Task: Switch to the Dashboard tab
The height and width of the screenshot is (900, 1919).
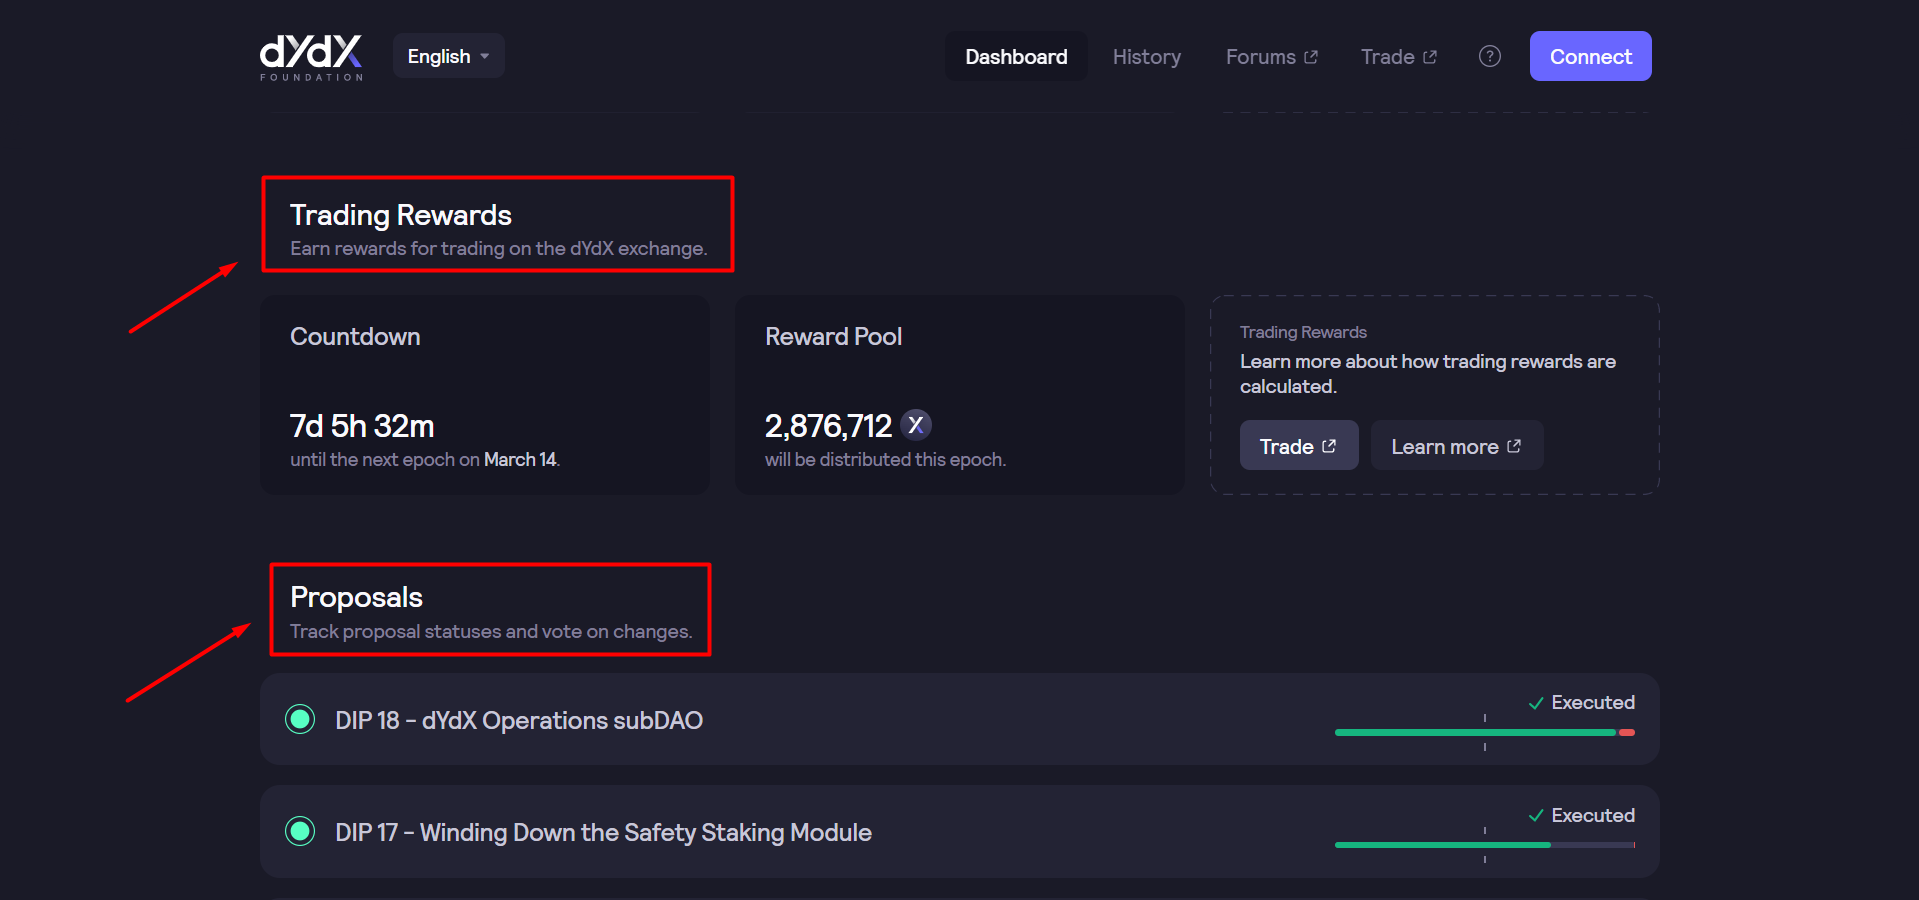Action: click(x=1016, y=57)
